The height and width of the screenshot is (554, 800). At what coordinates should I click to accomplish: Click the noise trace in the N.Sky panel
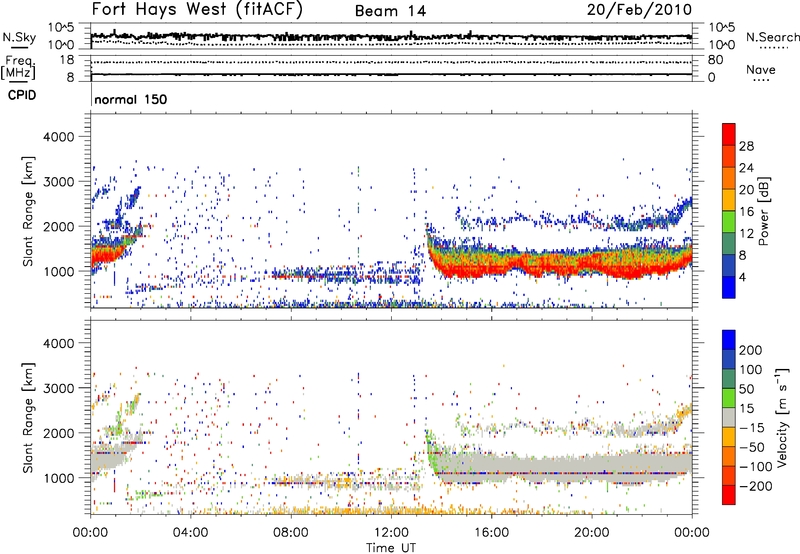click(391, 37)
